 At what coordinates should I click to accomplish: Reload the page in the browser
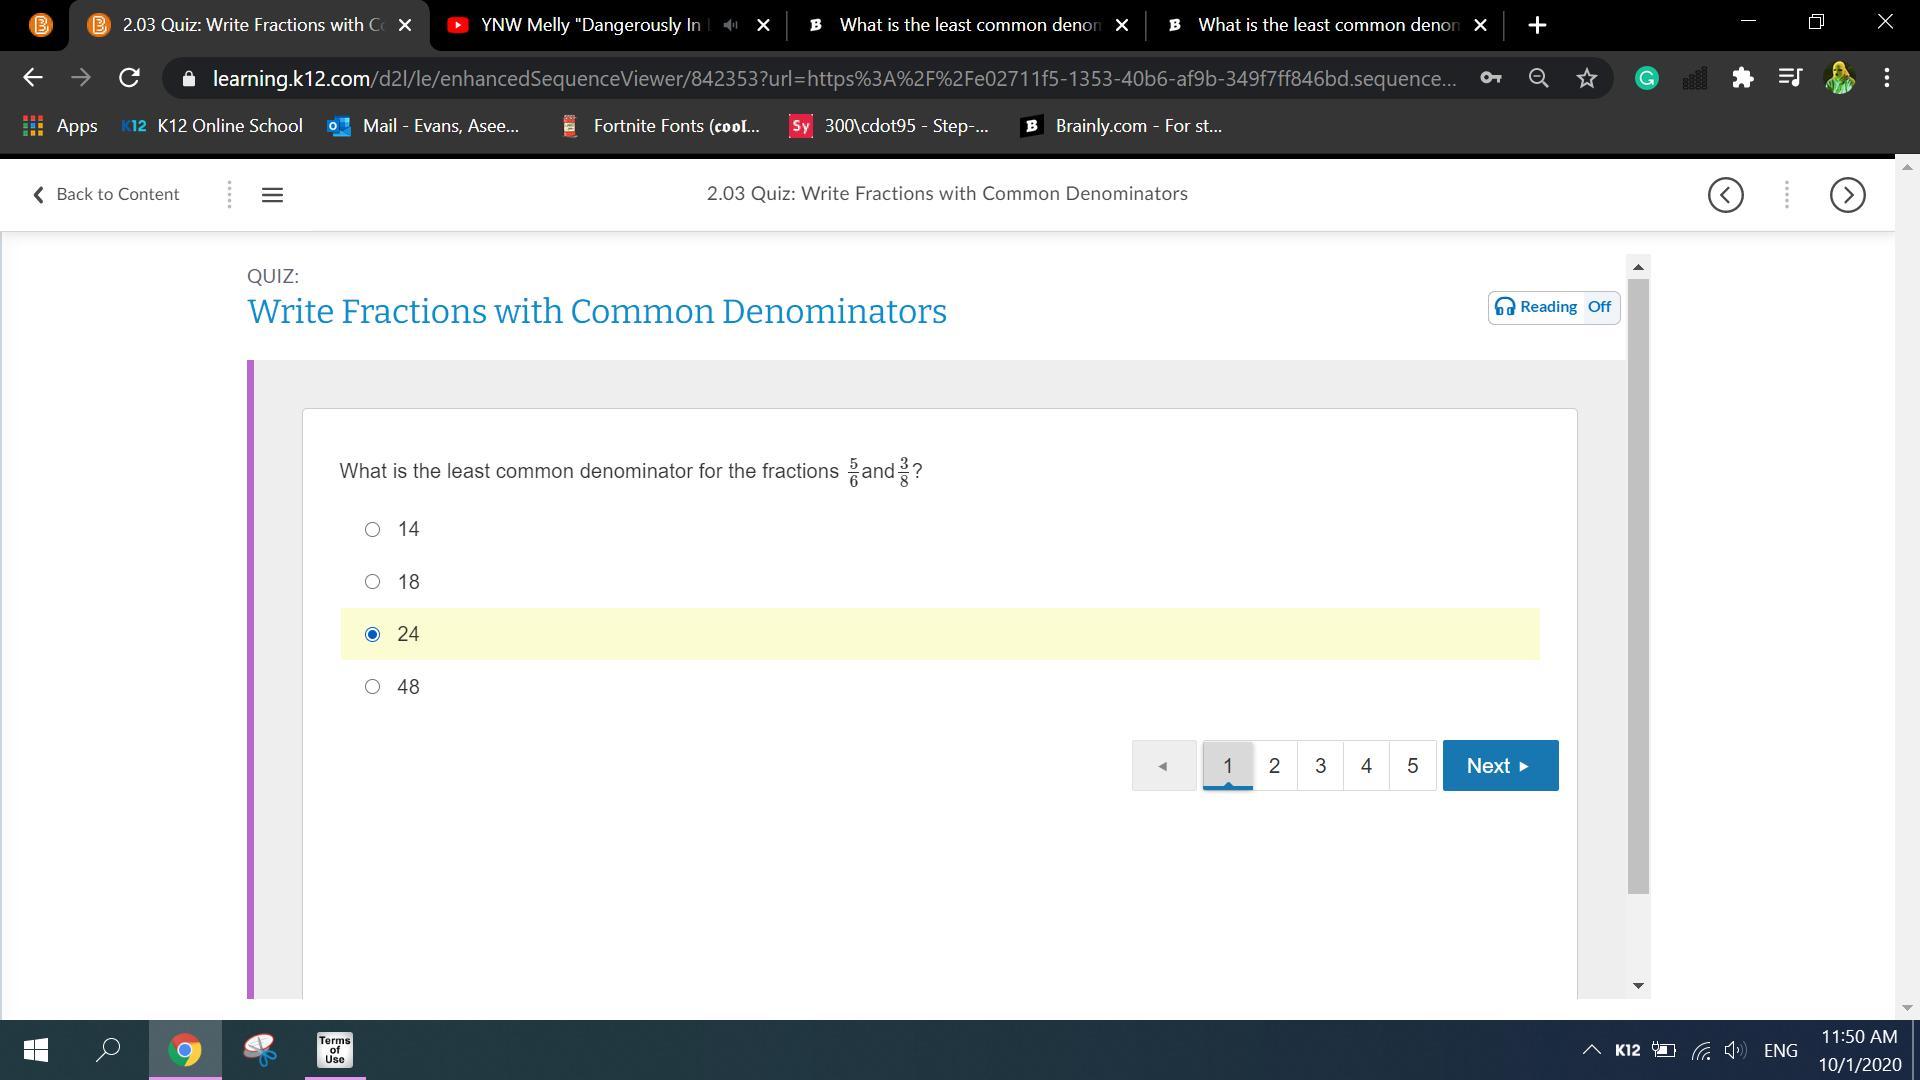pyautogui.click(x=129, y=78)
